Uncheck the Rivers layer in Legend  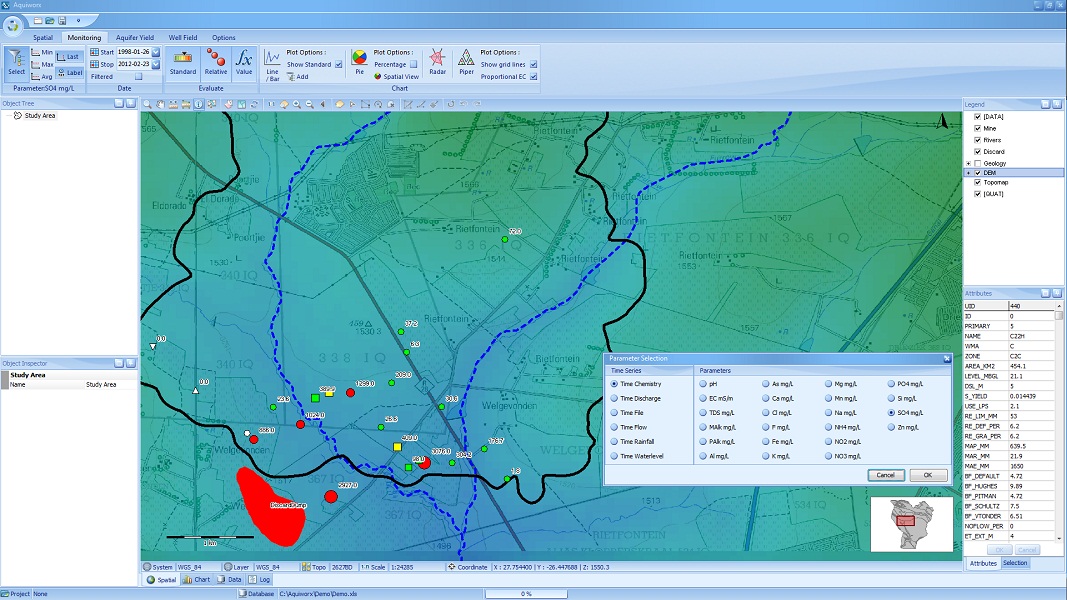[x=978, y=140]
